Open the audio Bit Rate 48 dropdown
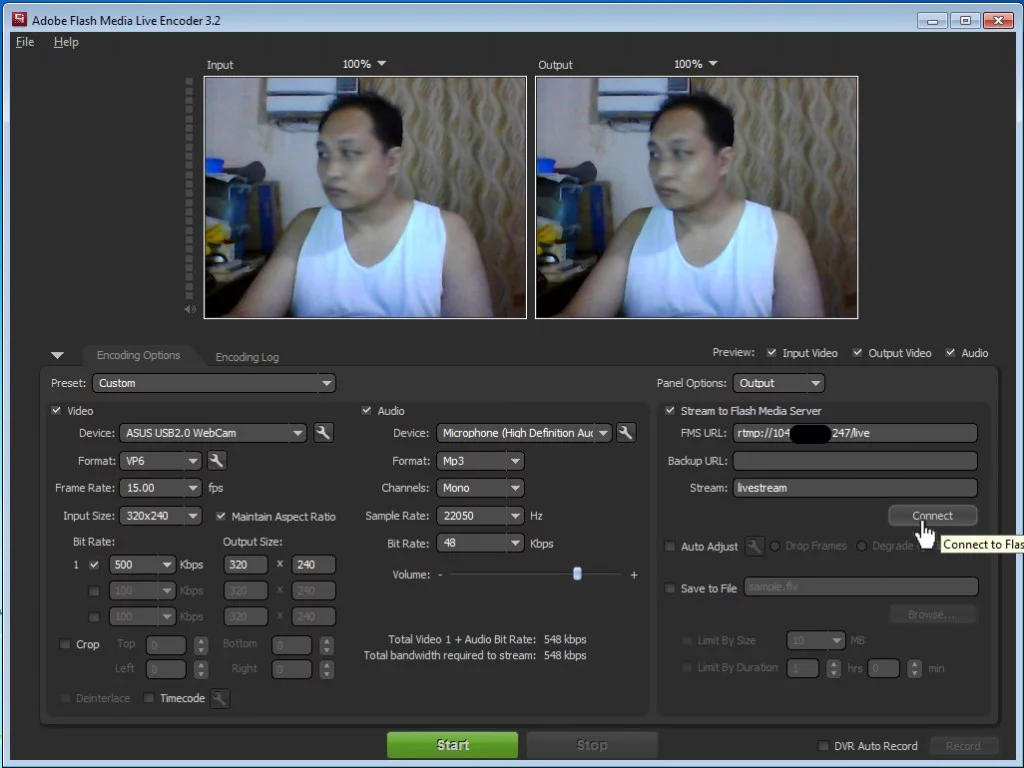1024x768 pixels. pos(480,543)
